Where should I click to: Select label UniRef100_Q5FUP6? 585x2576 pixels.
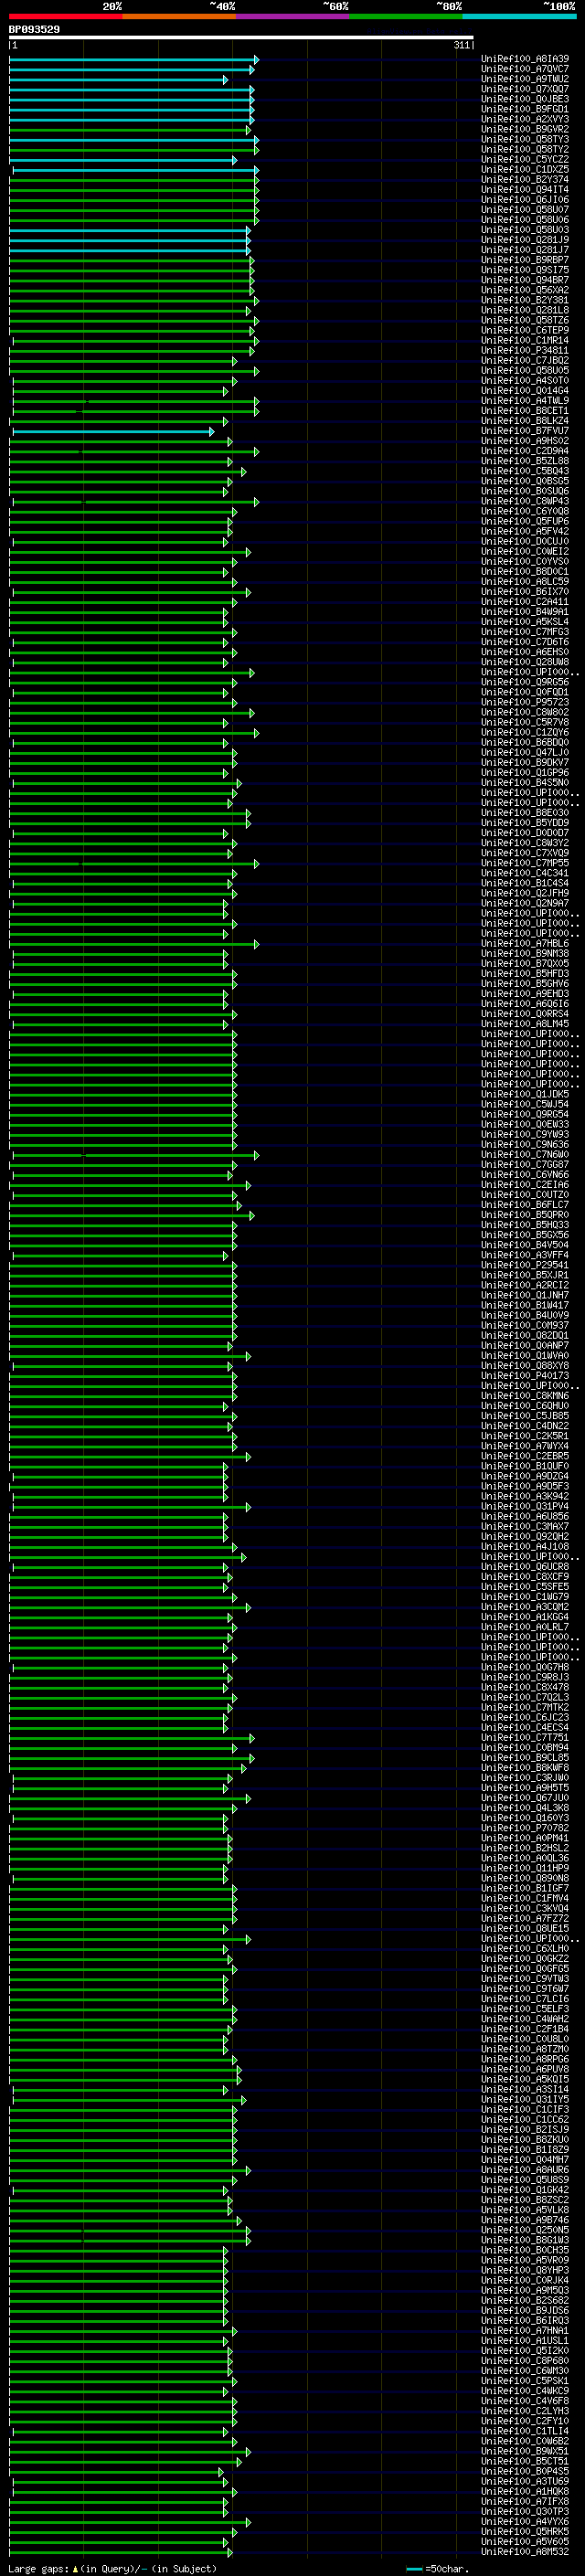tap(525, 522)
